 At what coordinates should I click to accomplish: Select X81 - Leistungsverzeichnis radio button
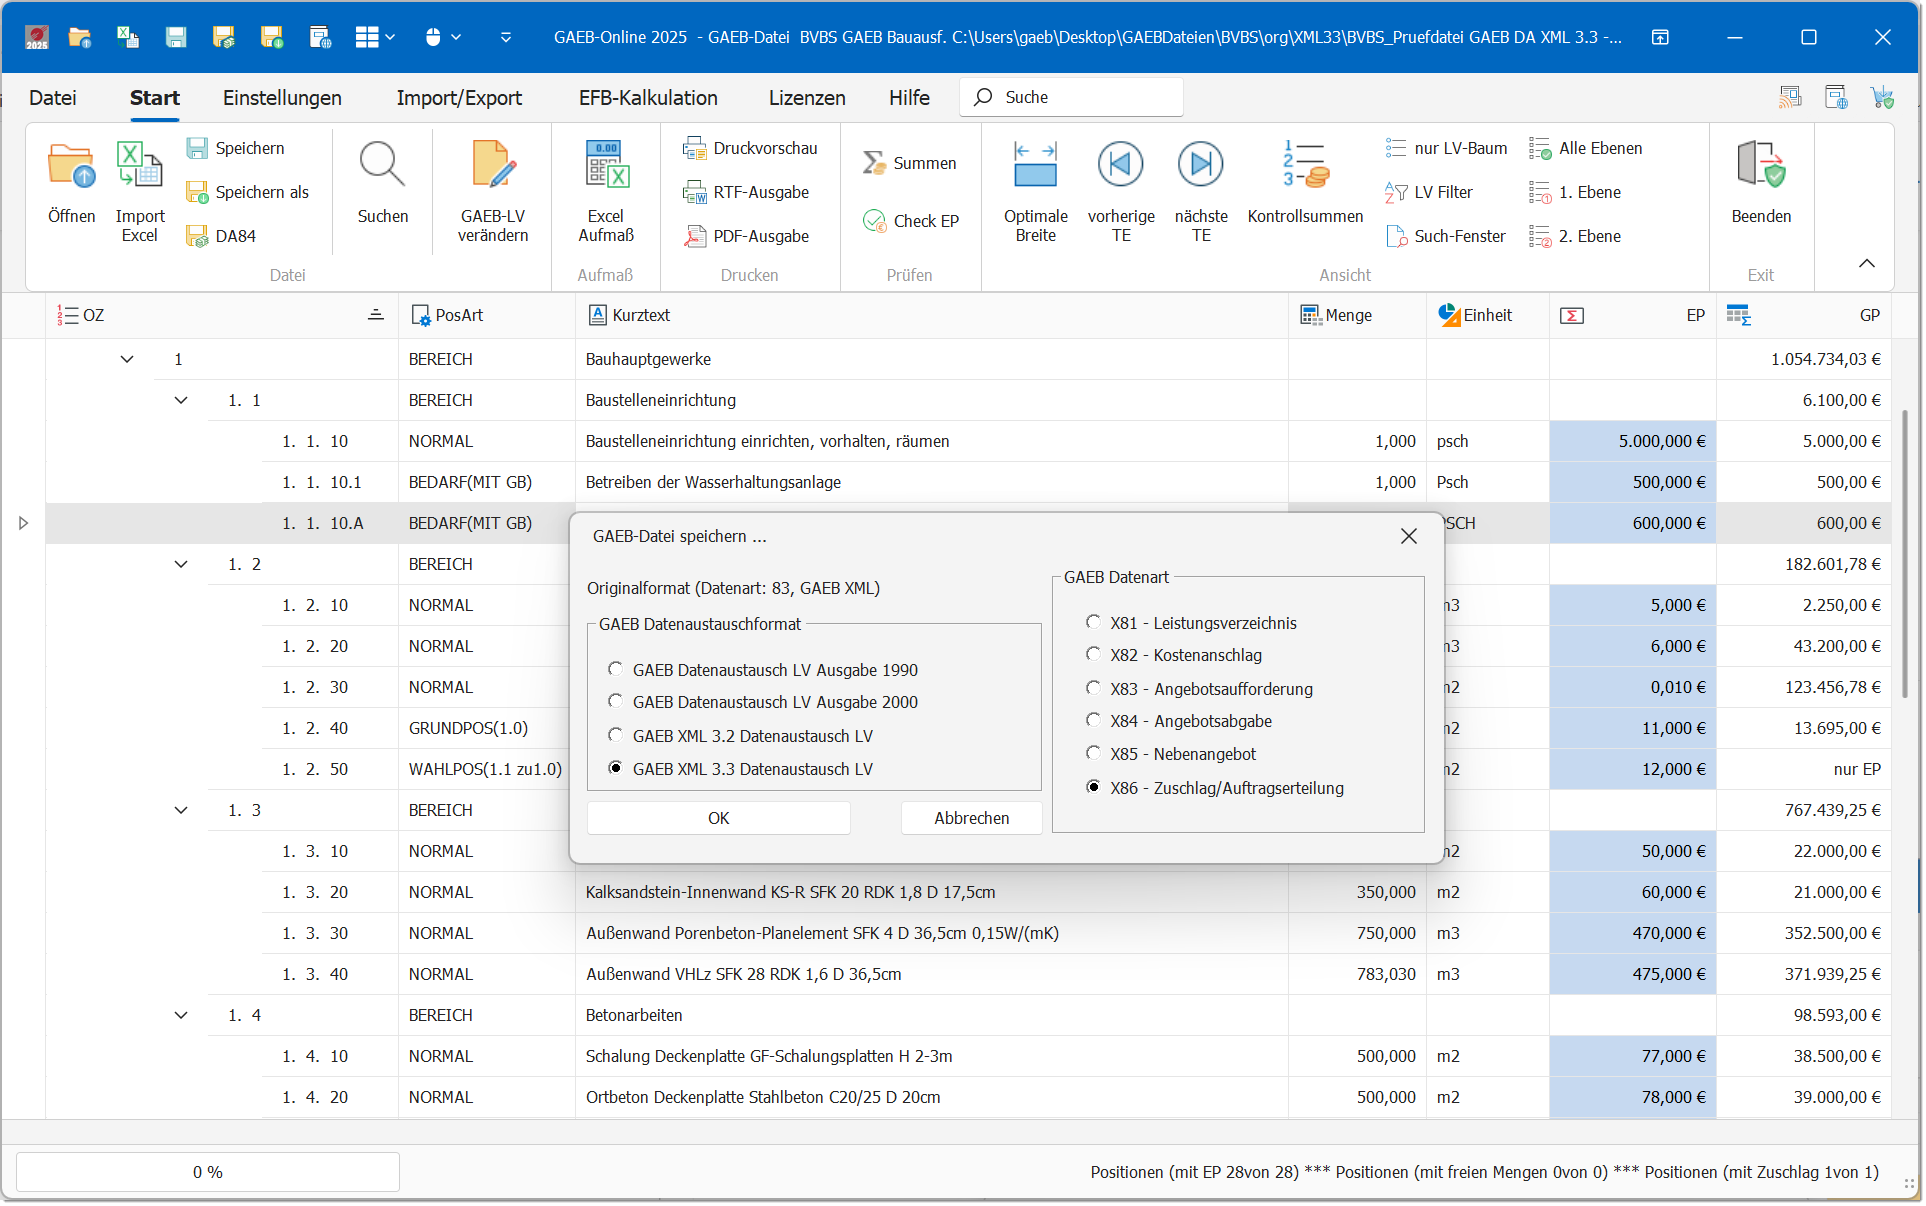point(1094,622)
